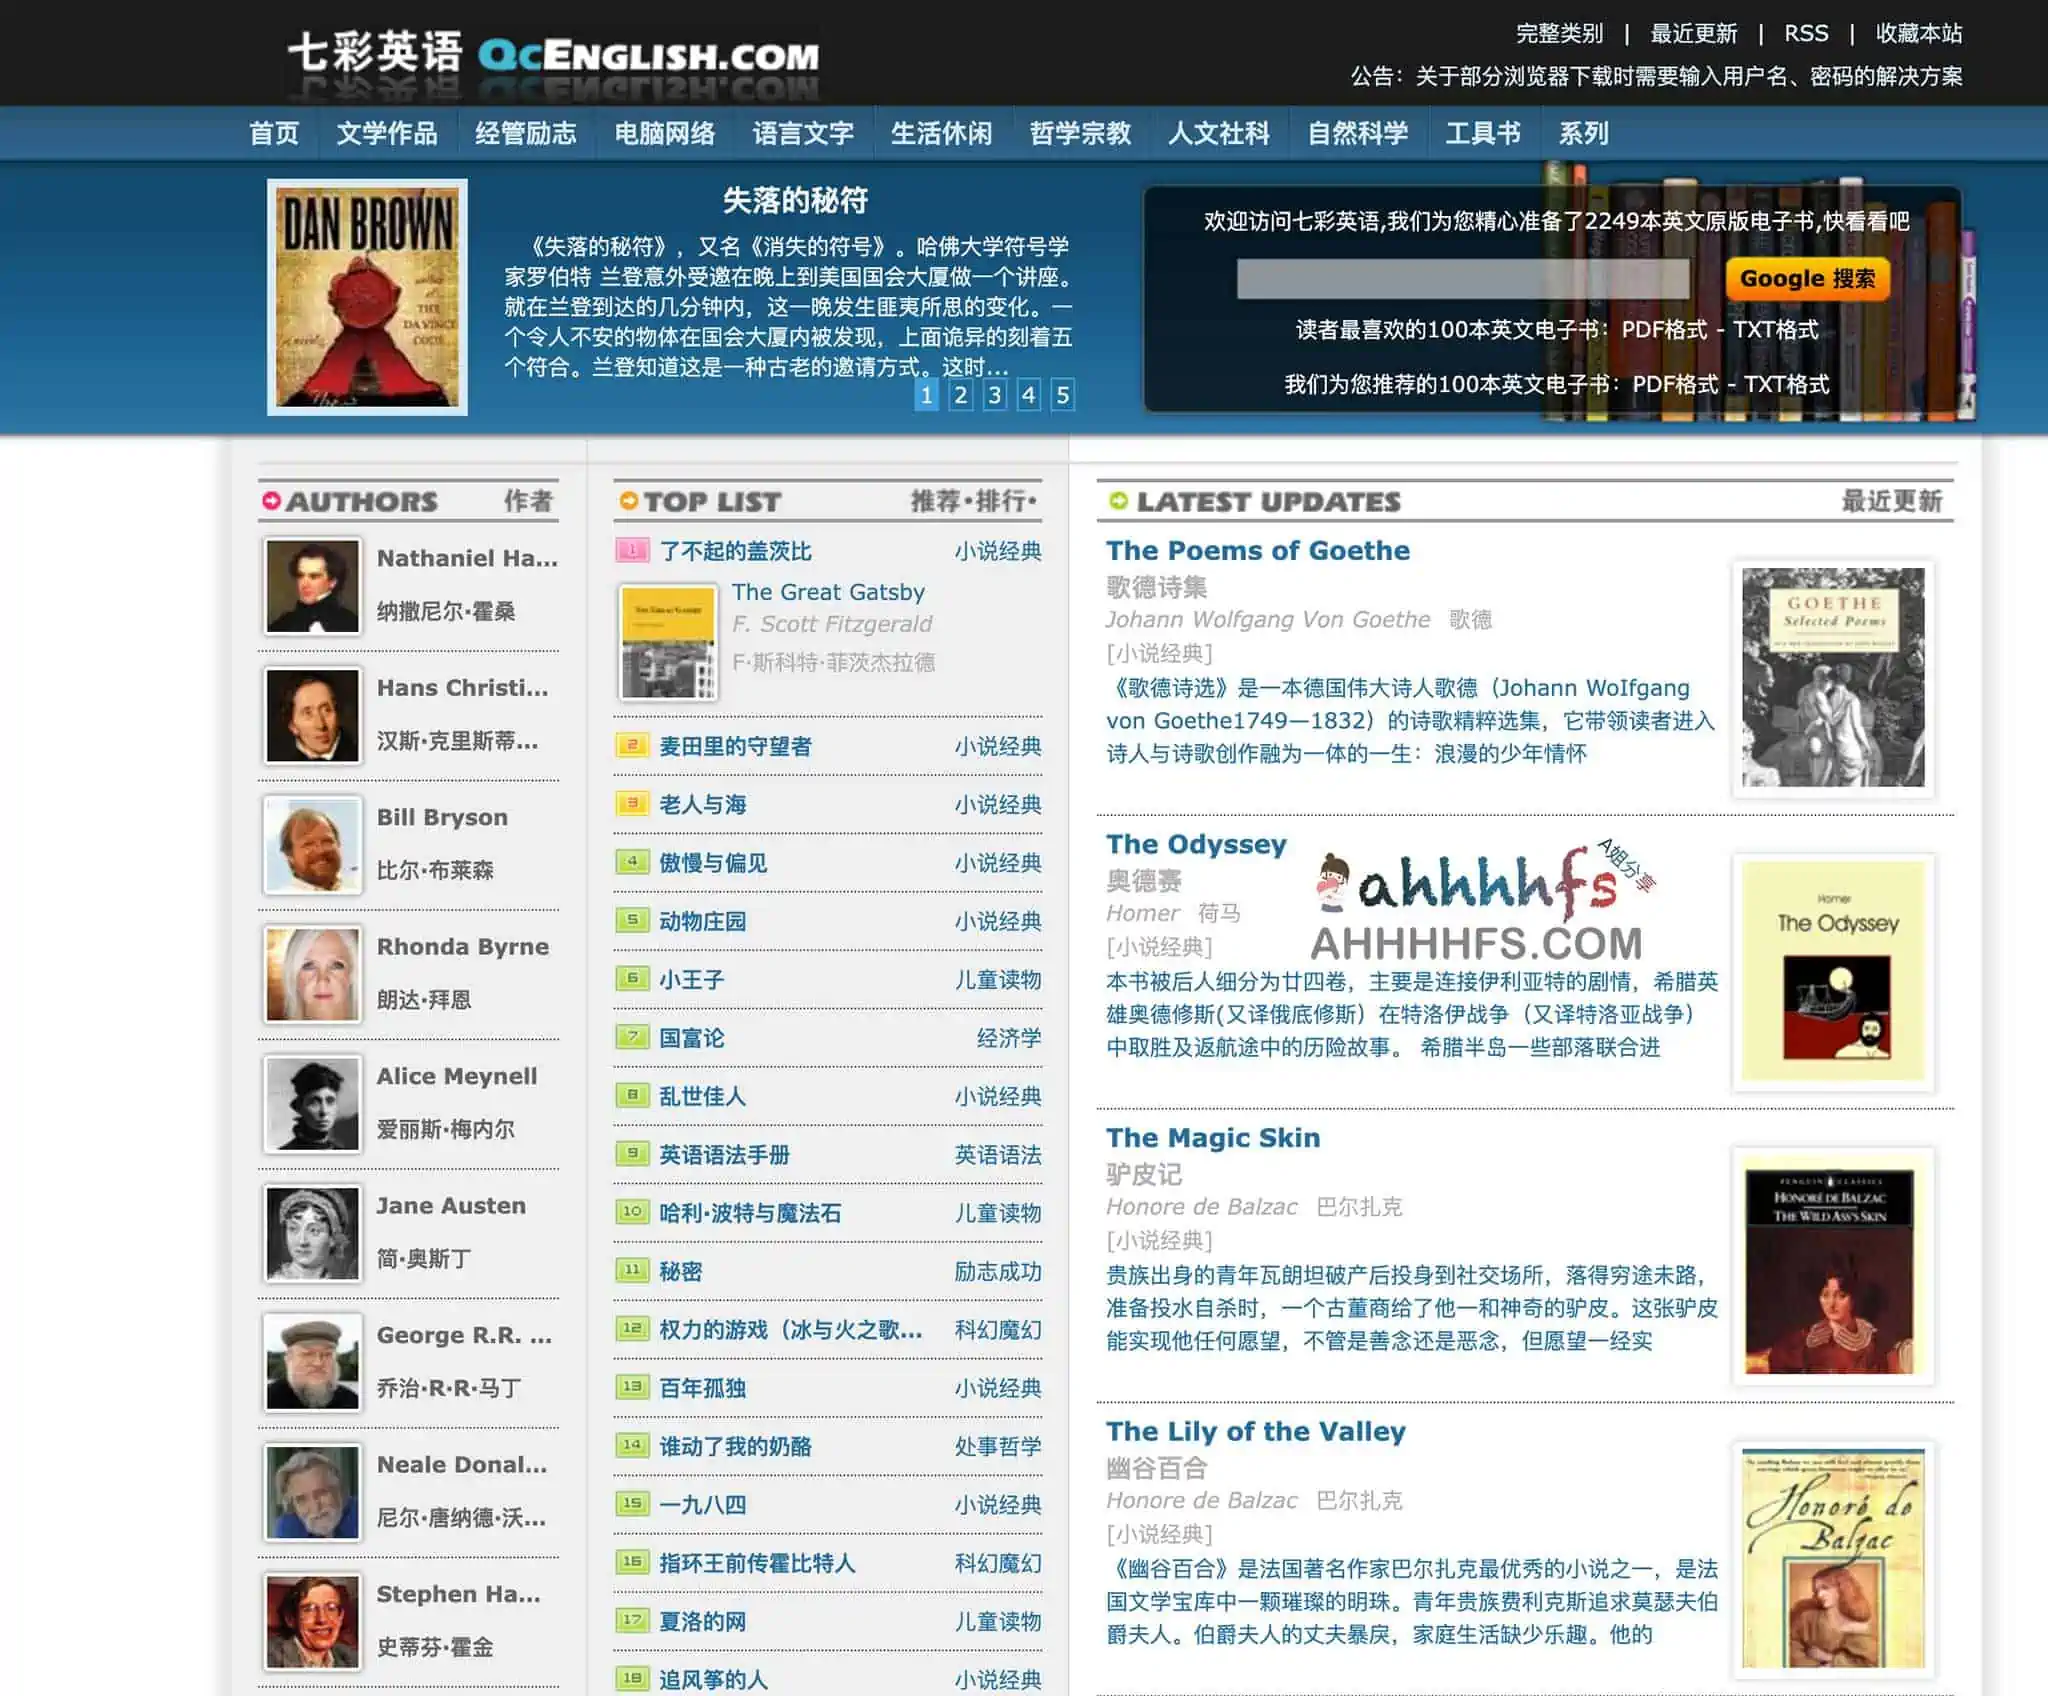This screenshot has width=2048, height=1696.
Task: Click the 收藏本站 link at top right
Action: point(1917,33)
